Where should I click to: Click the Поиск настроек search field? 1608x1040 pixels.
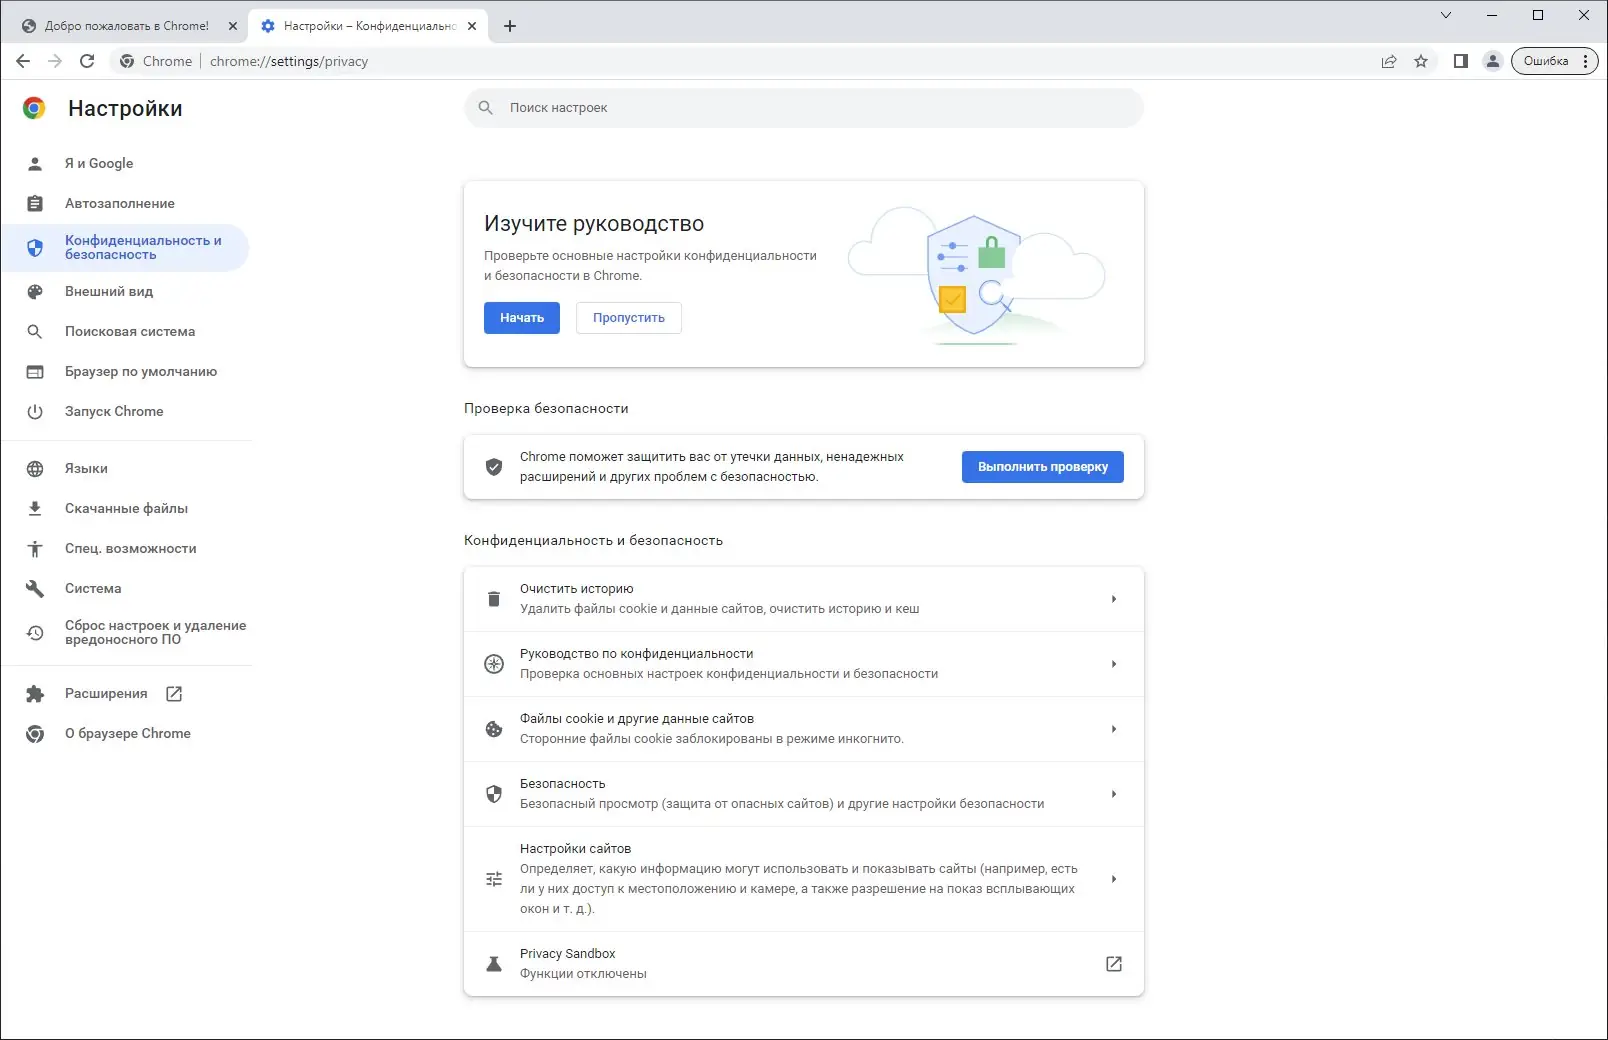point(803,107)
